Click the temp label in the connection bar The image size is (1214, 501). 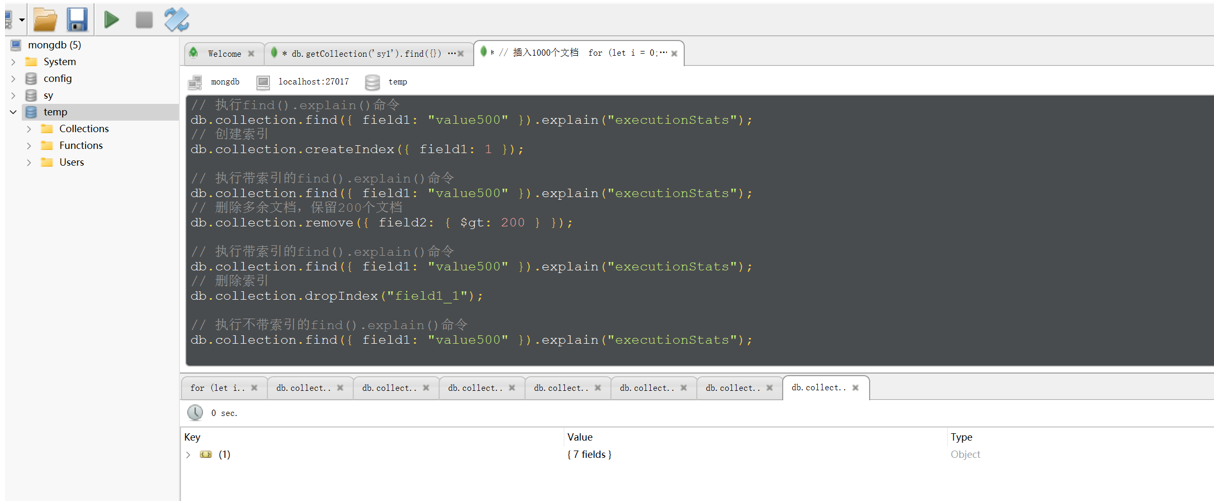tap(398, 82)
